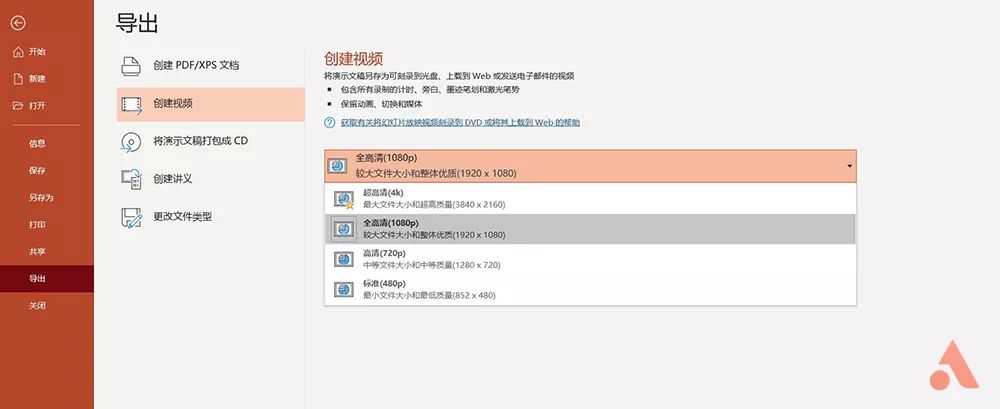The image size is (1000, 409).
Task: Click the 创建视频 red heading text
Action: pyautogui.click(x=353, y=59)
